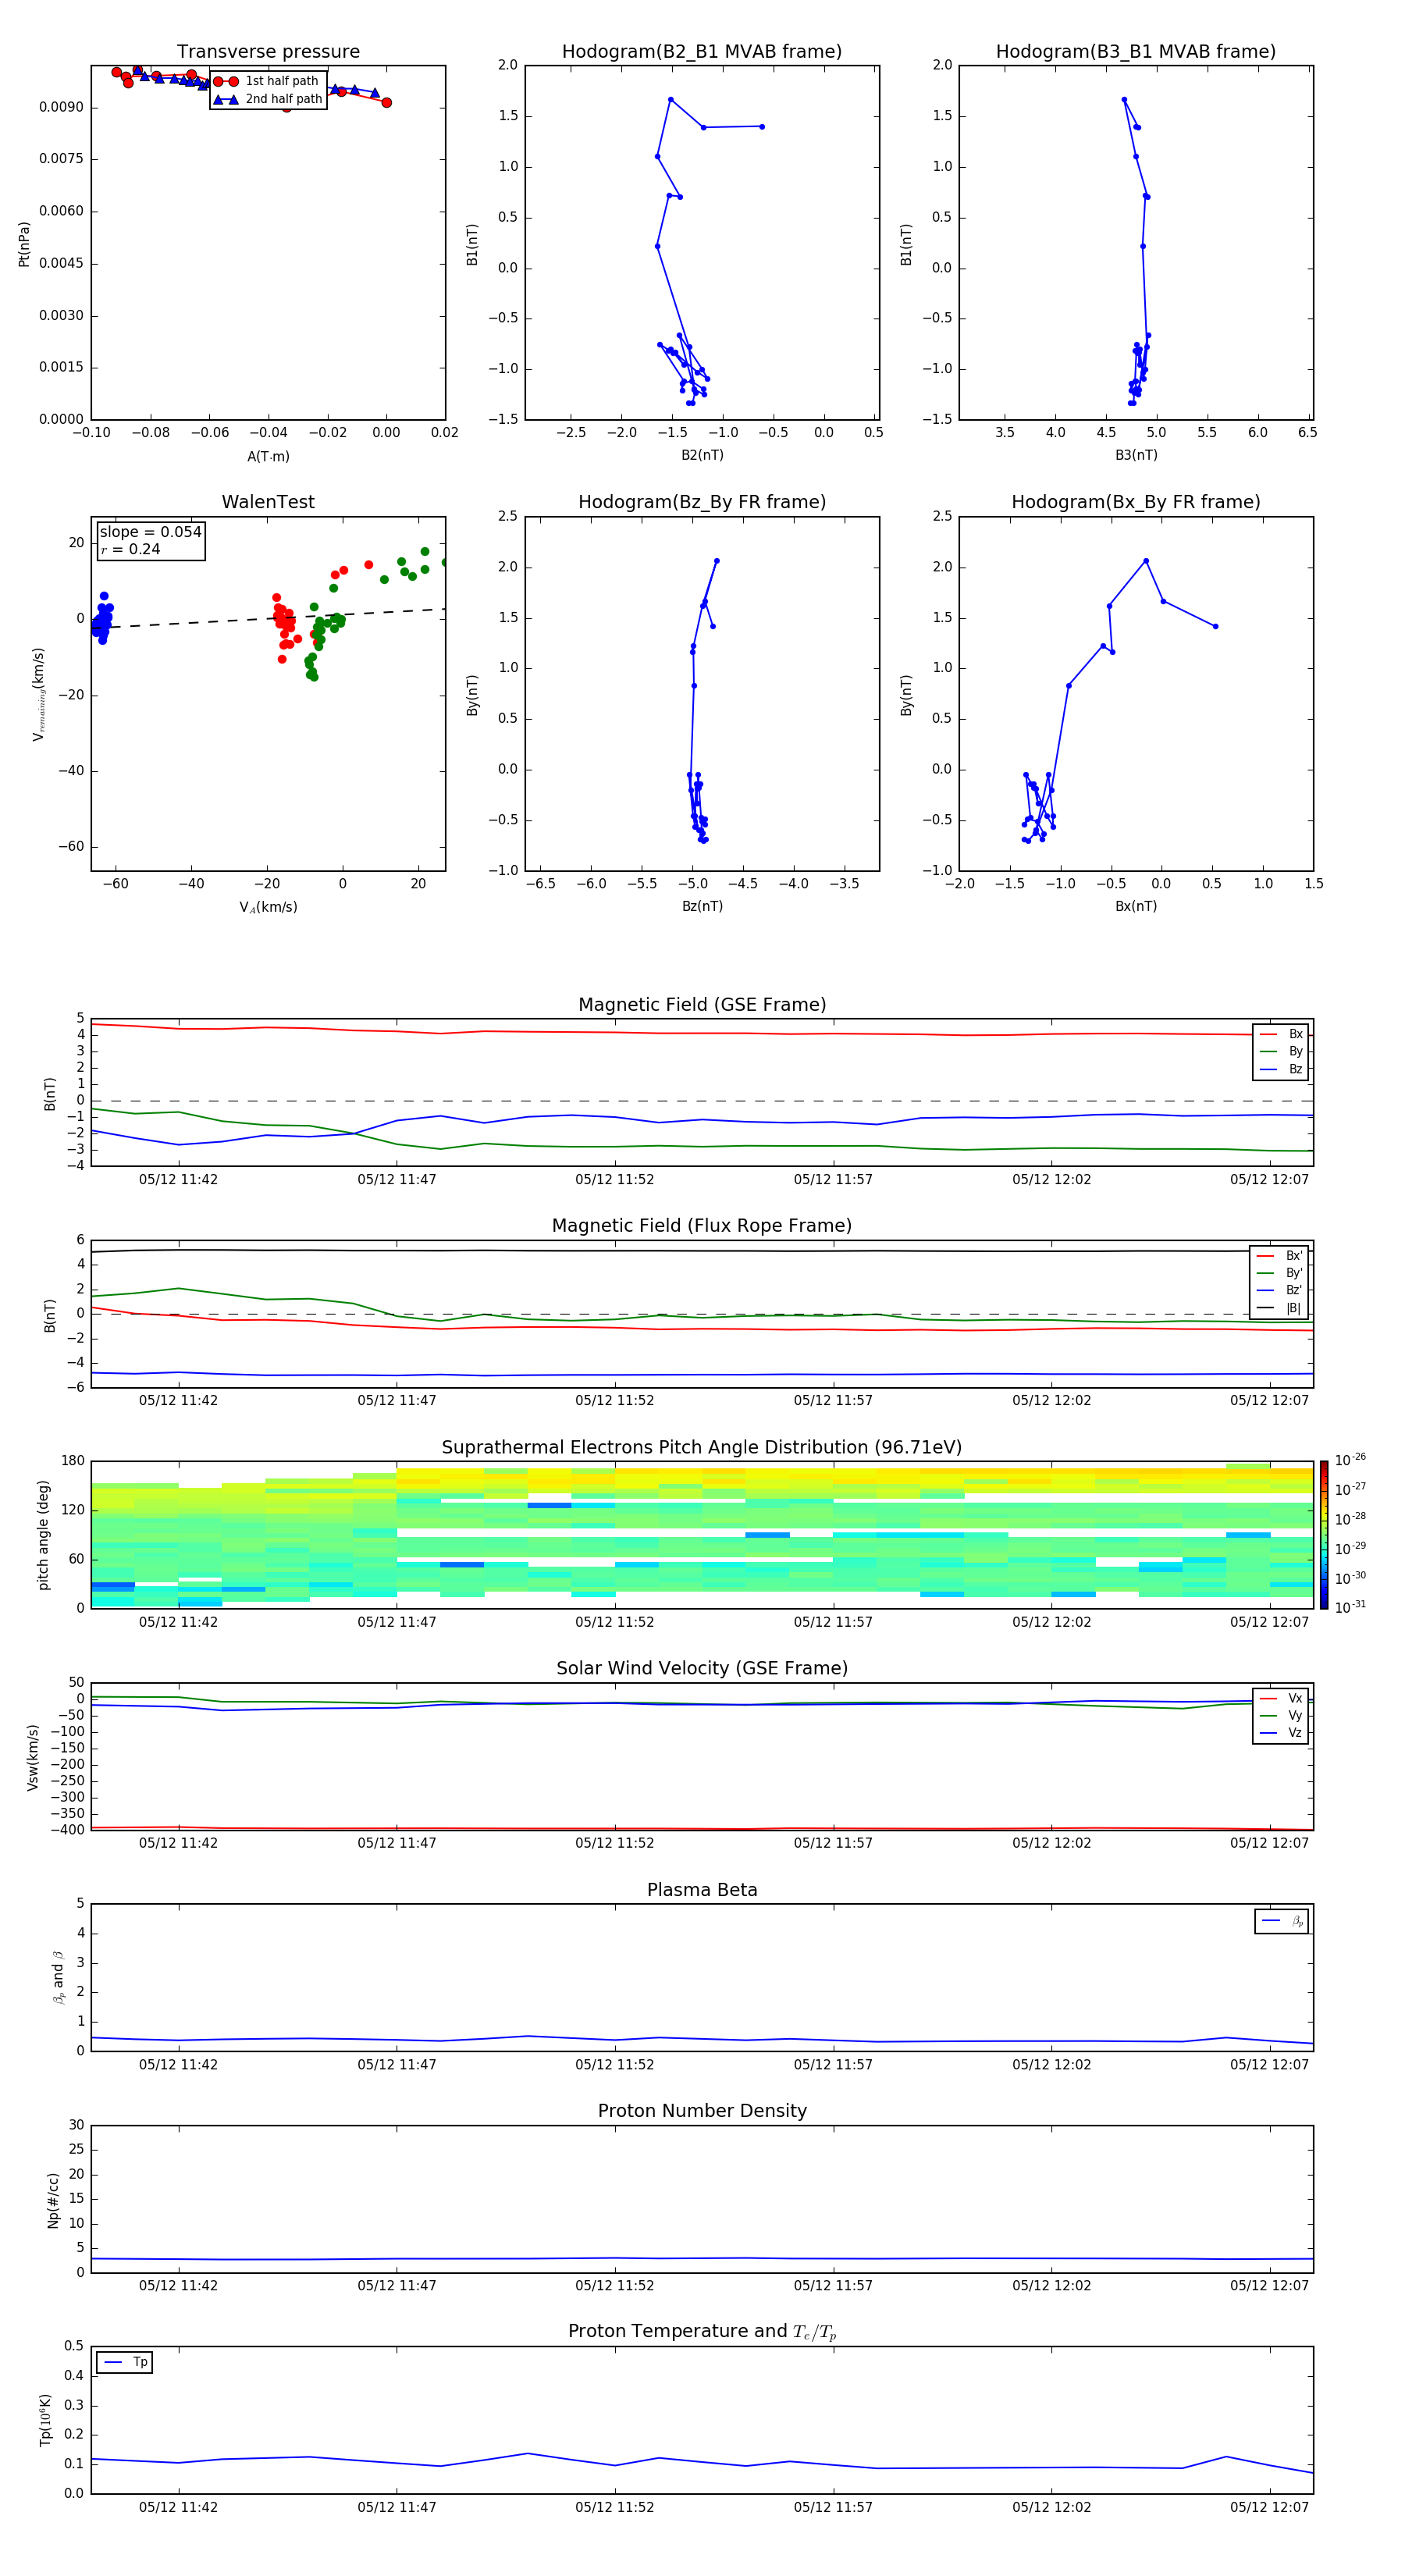Click the 'Plasma Beta' panel title
The image size is (1405, 2576).
(x=702, y=1891)
